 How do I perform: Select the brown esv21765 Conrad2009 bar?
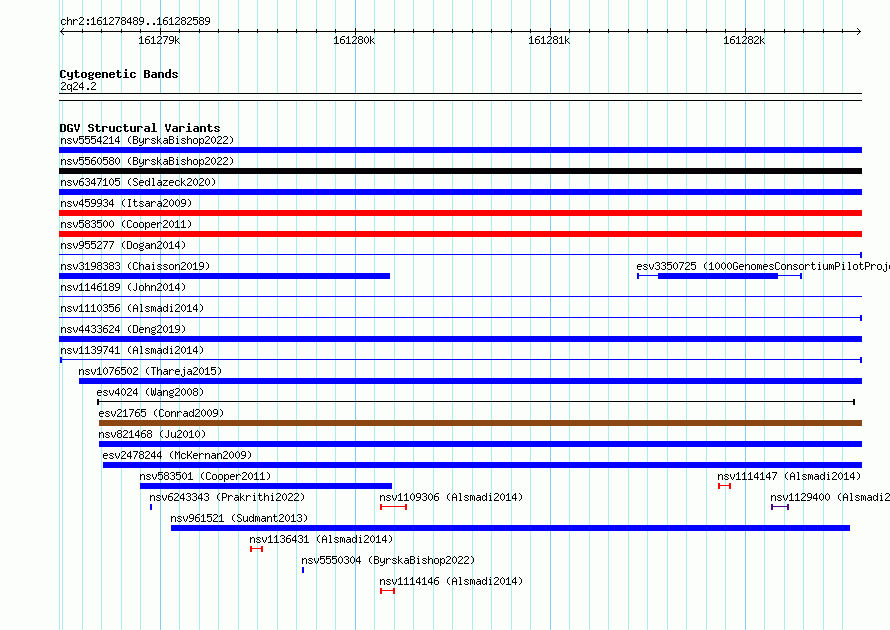[480, 423]
